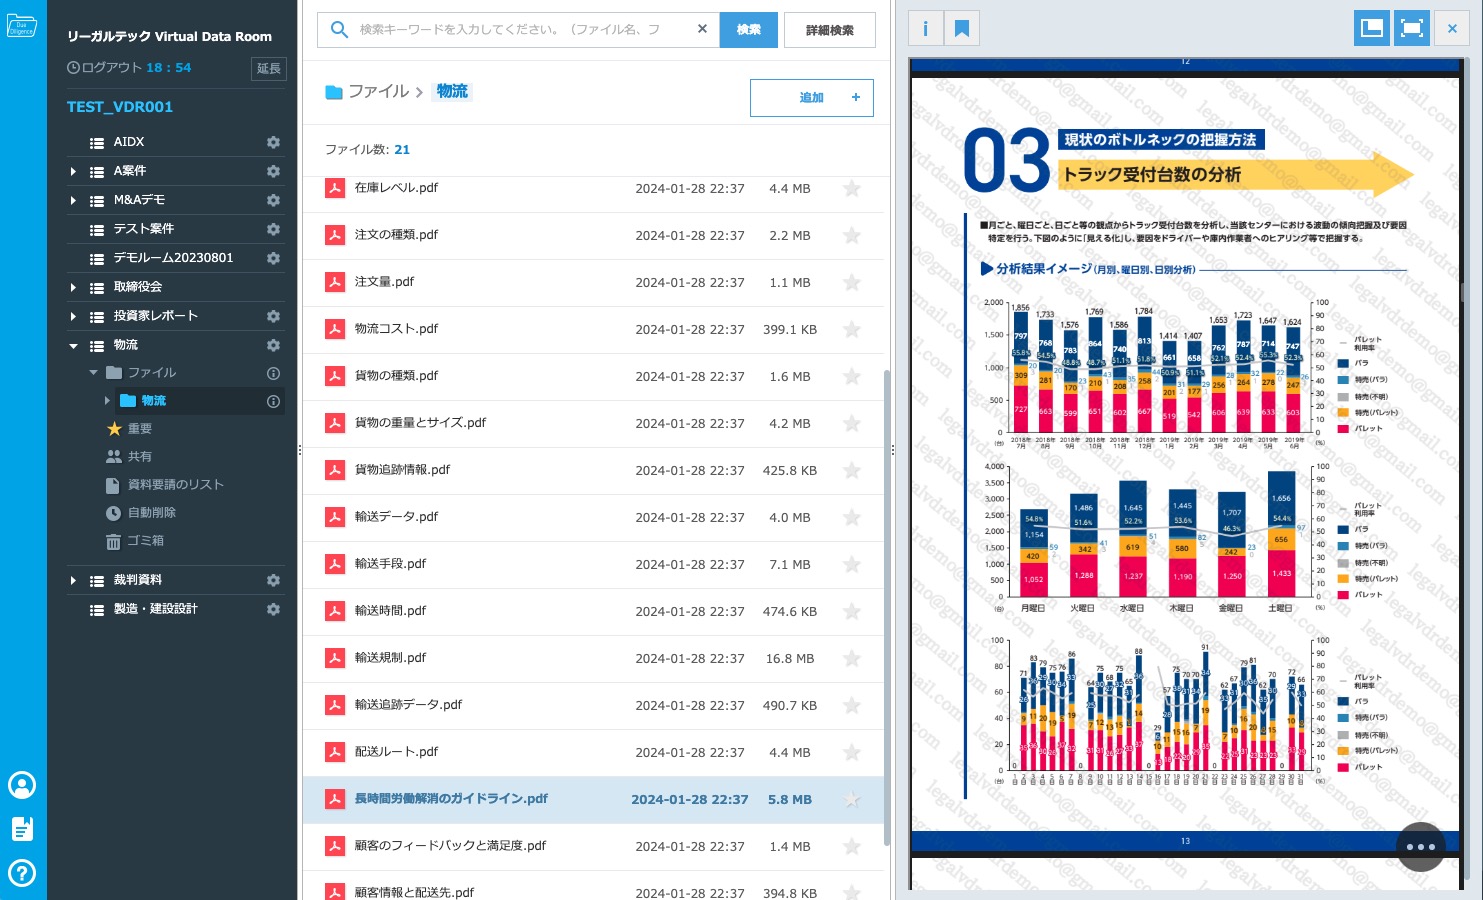Open the help question mark icon
Image resolution: width=1483 pixels, height=900 pixels.
pos(22,873)
